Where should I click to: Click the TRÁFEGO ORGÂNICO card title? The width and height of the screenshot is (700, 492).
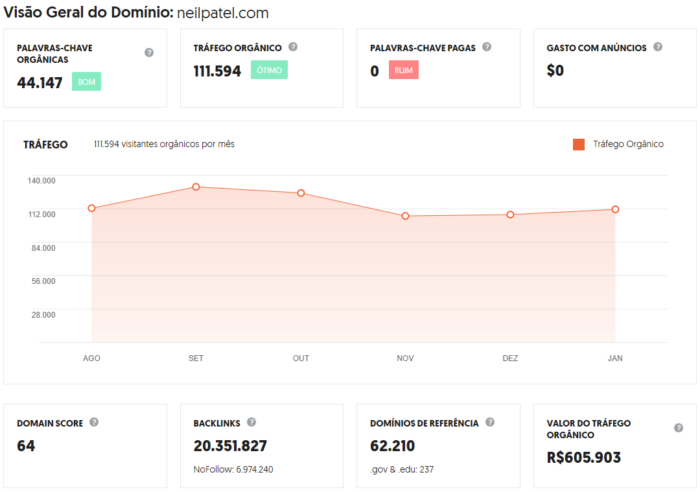[238, 48]
